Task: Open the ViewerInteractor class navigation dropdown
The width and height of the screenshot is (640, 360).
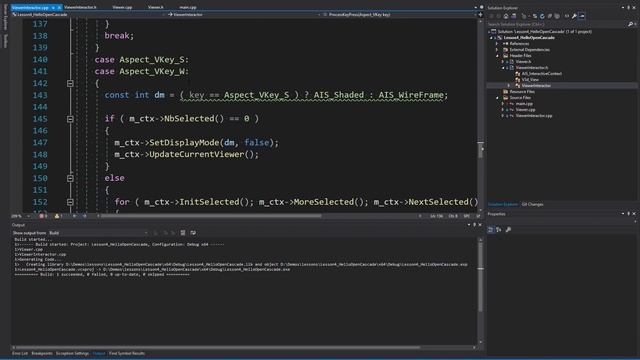Action: pos(244,15)
